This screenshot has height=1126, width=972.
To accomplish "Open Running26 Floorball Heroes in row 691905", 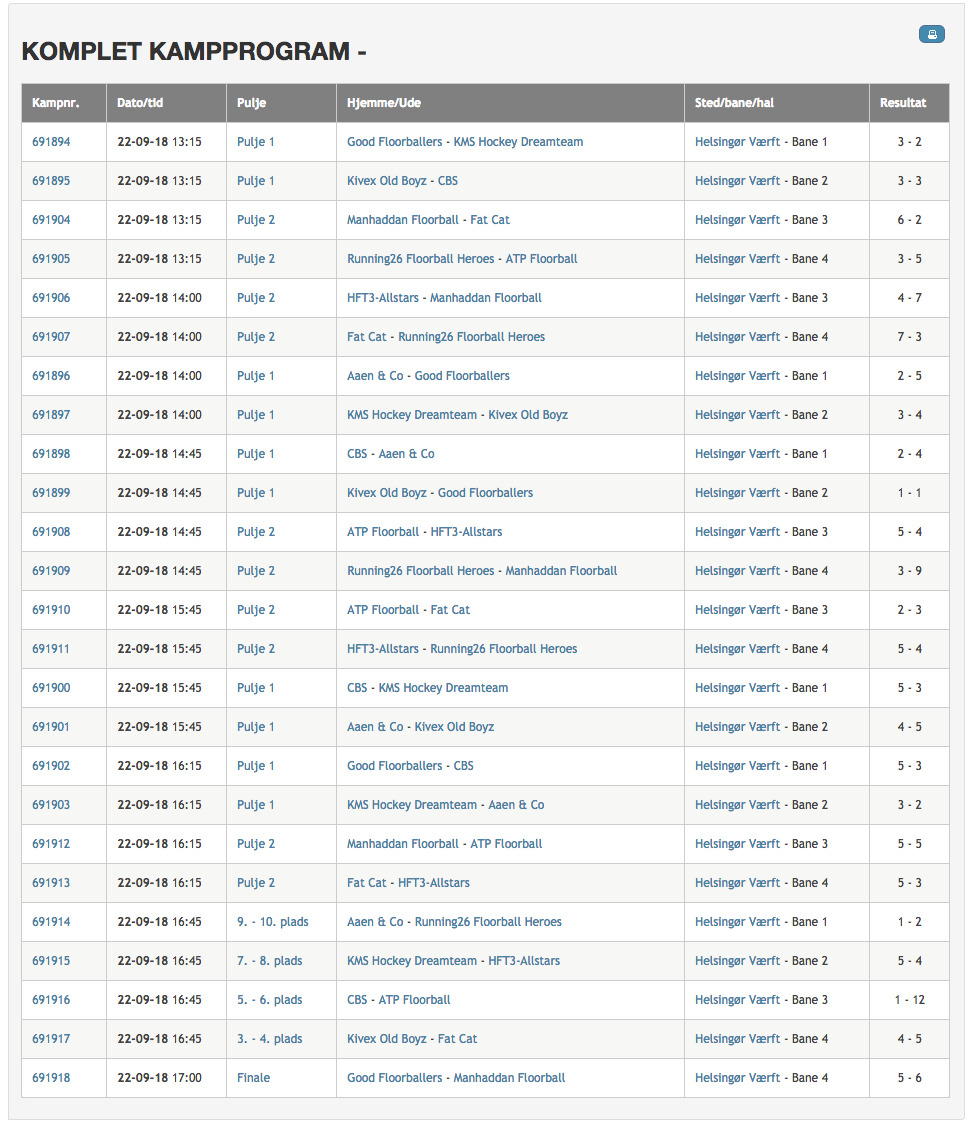I will (x=421, y=259).
